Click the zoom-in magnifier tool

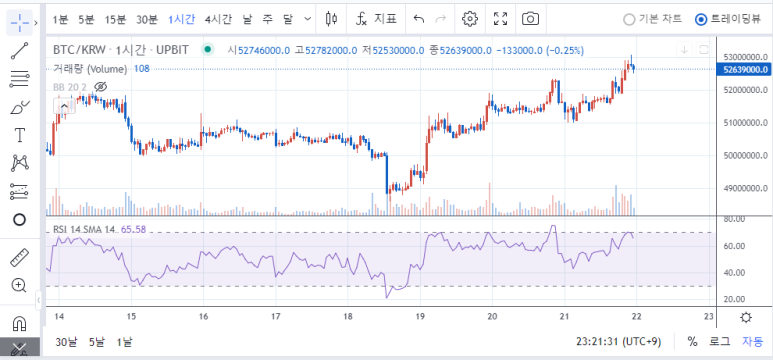click(19, 286)
